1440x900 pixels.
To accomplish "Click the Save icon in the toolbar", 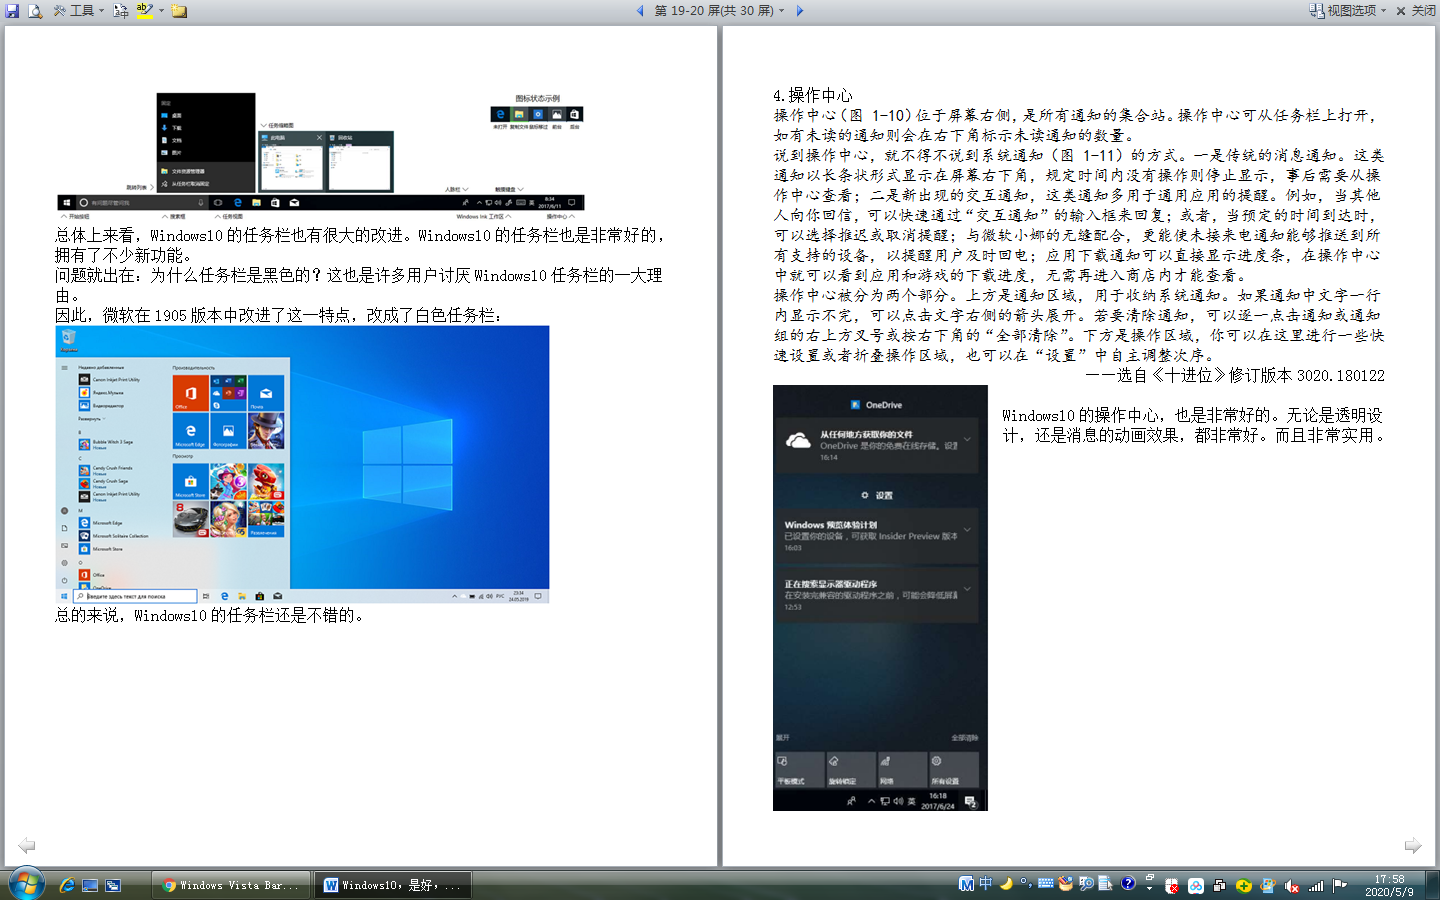I will pos(13,11).
